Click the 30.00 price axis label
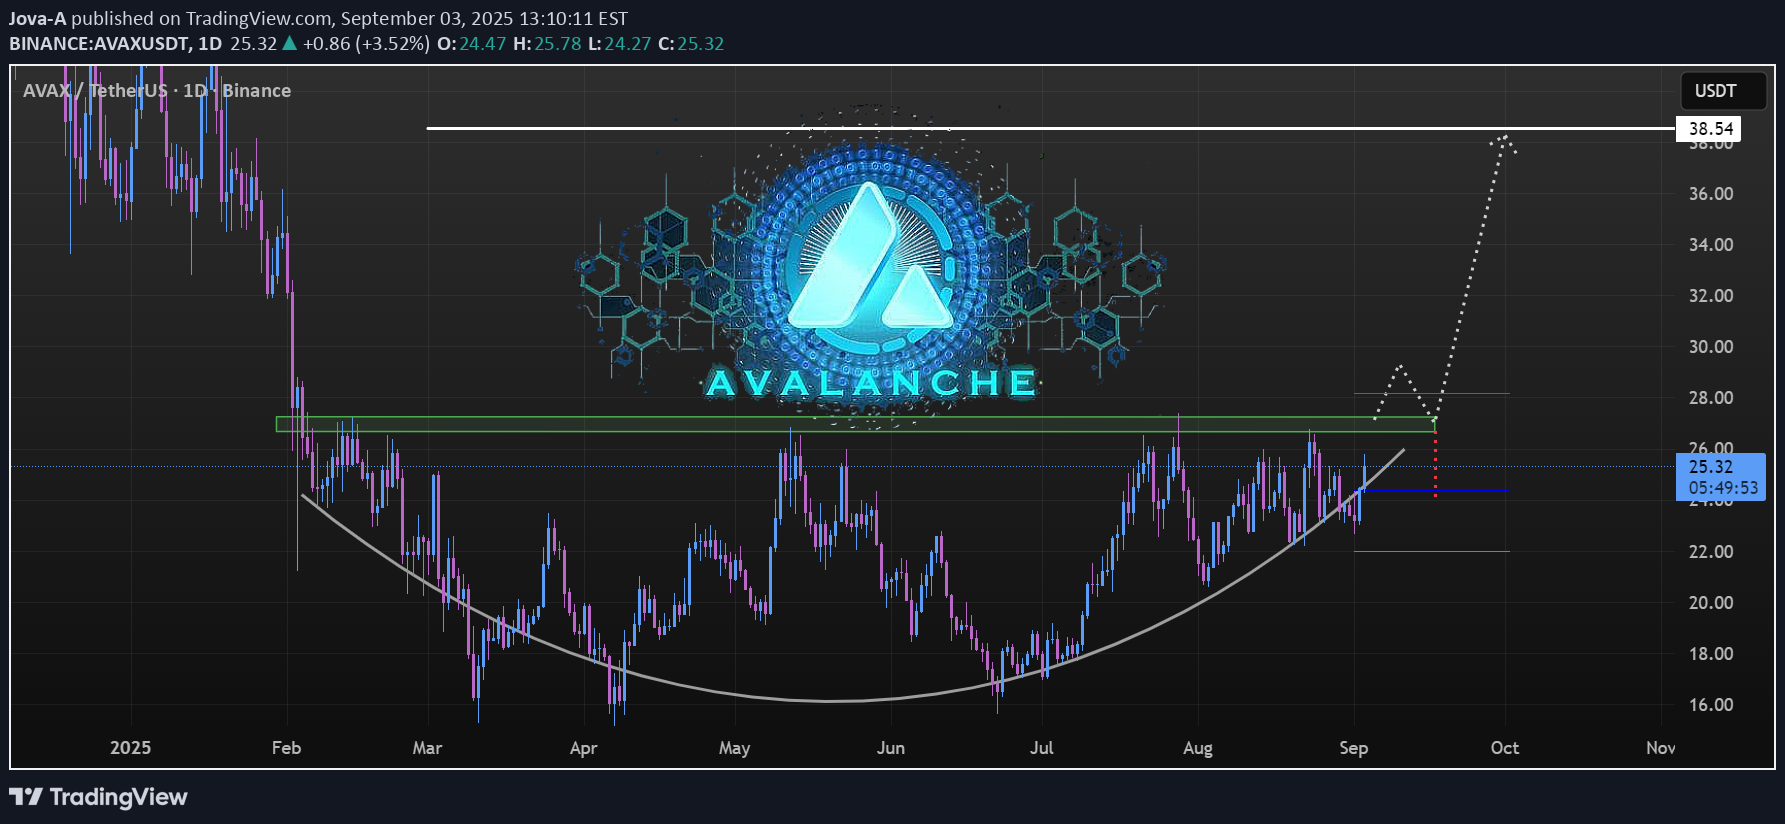Image resolution: width=1785 pixels, height=824 pixels. 1711,347
